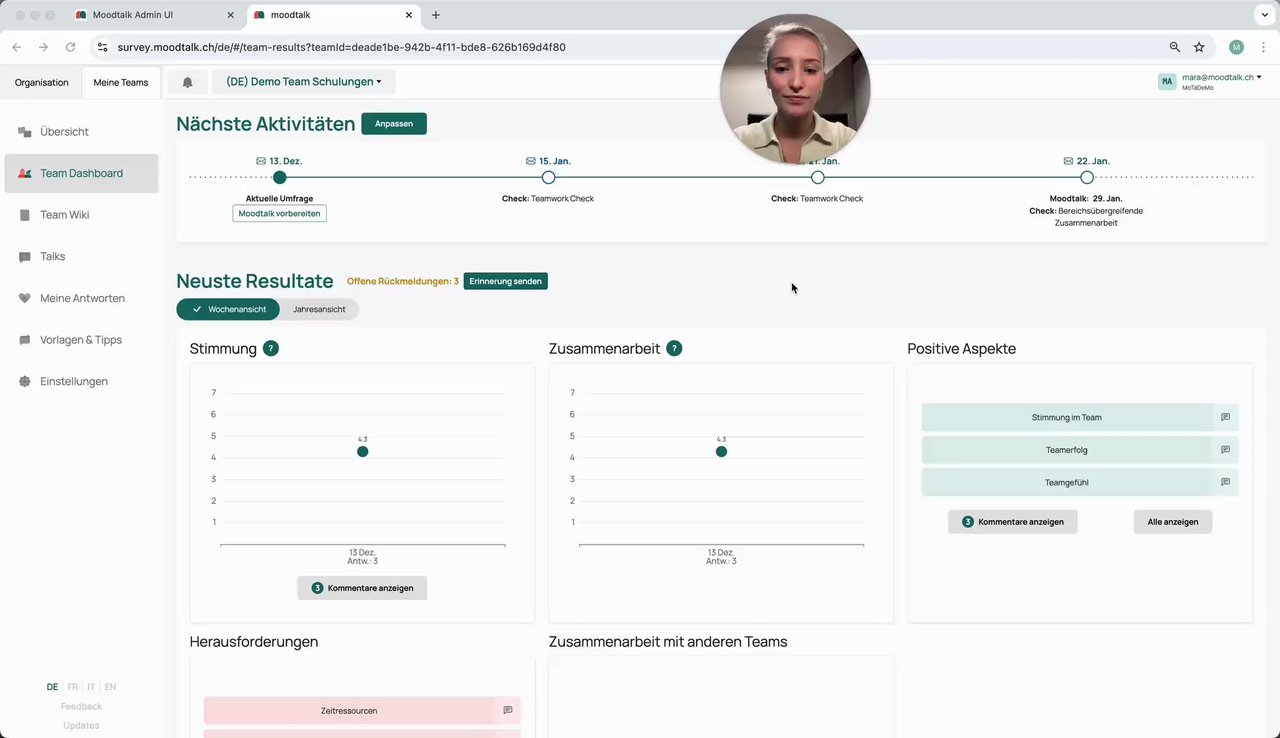
Task: Click the browser forward arrow
Action: click(43, 47)
